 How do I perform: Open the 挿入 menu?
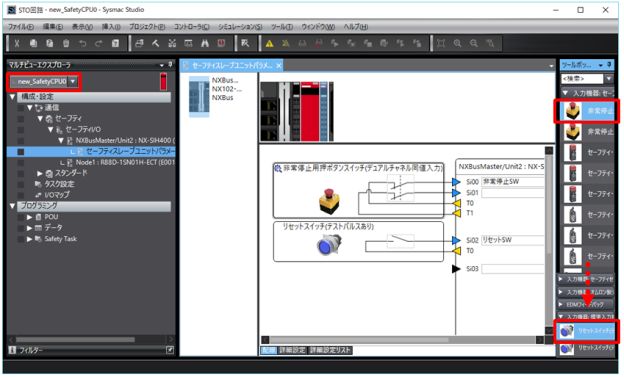coord(111,27)
